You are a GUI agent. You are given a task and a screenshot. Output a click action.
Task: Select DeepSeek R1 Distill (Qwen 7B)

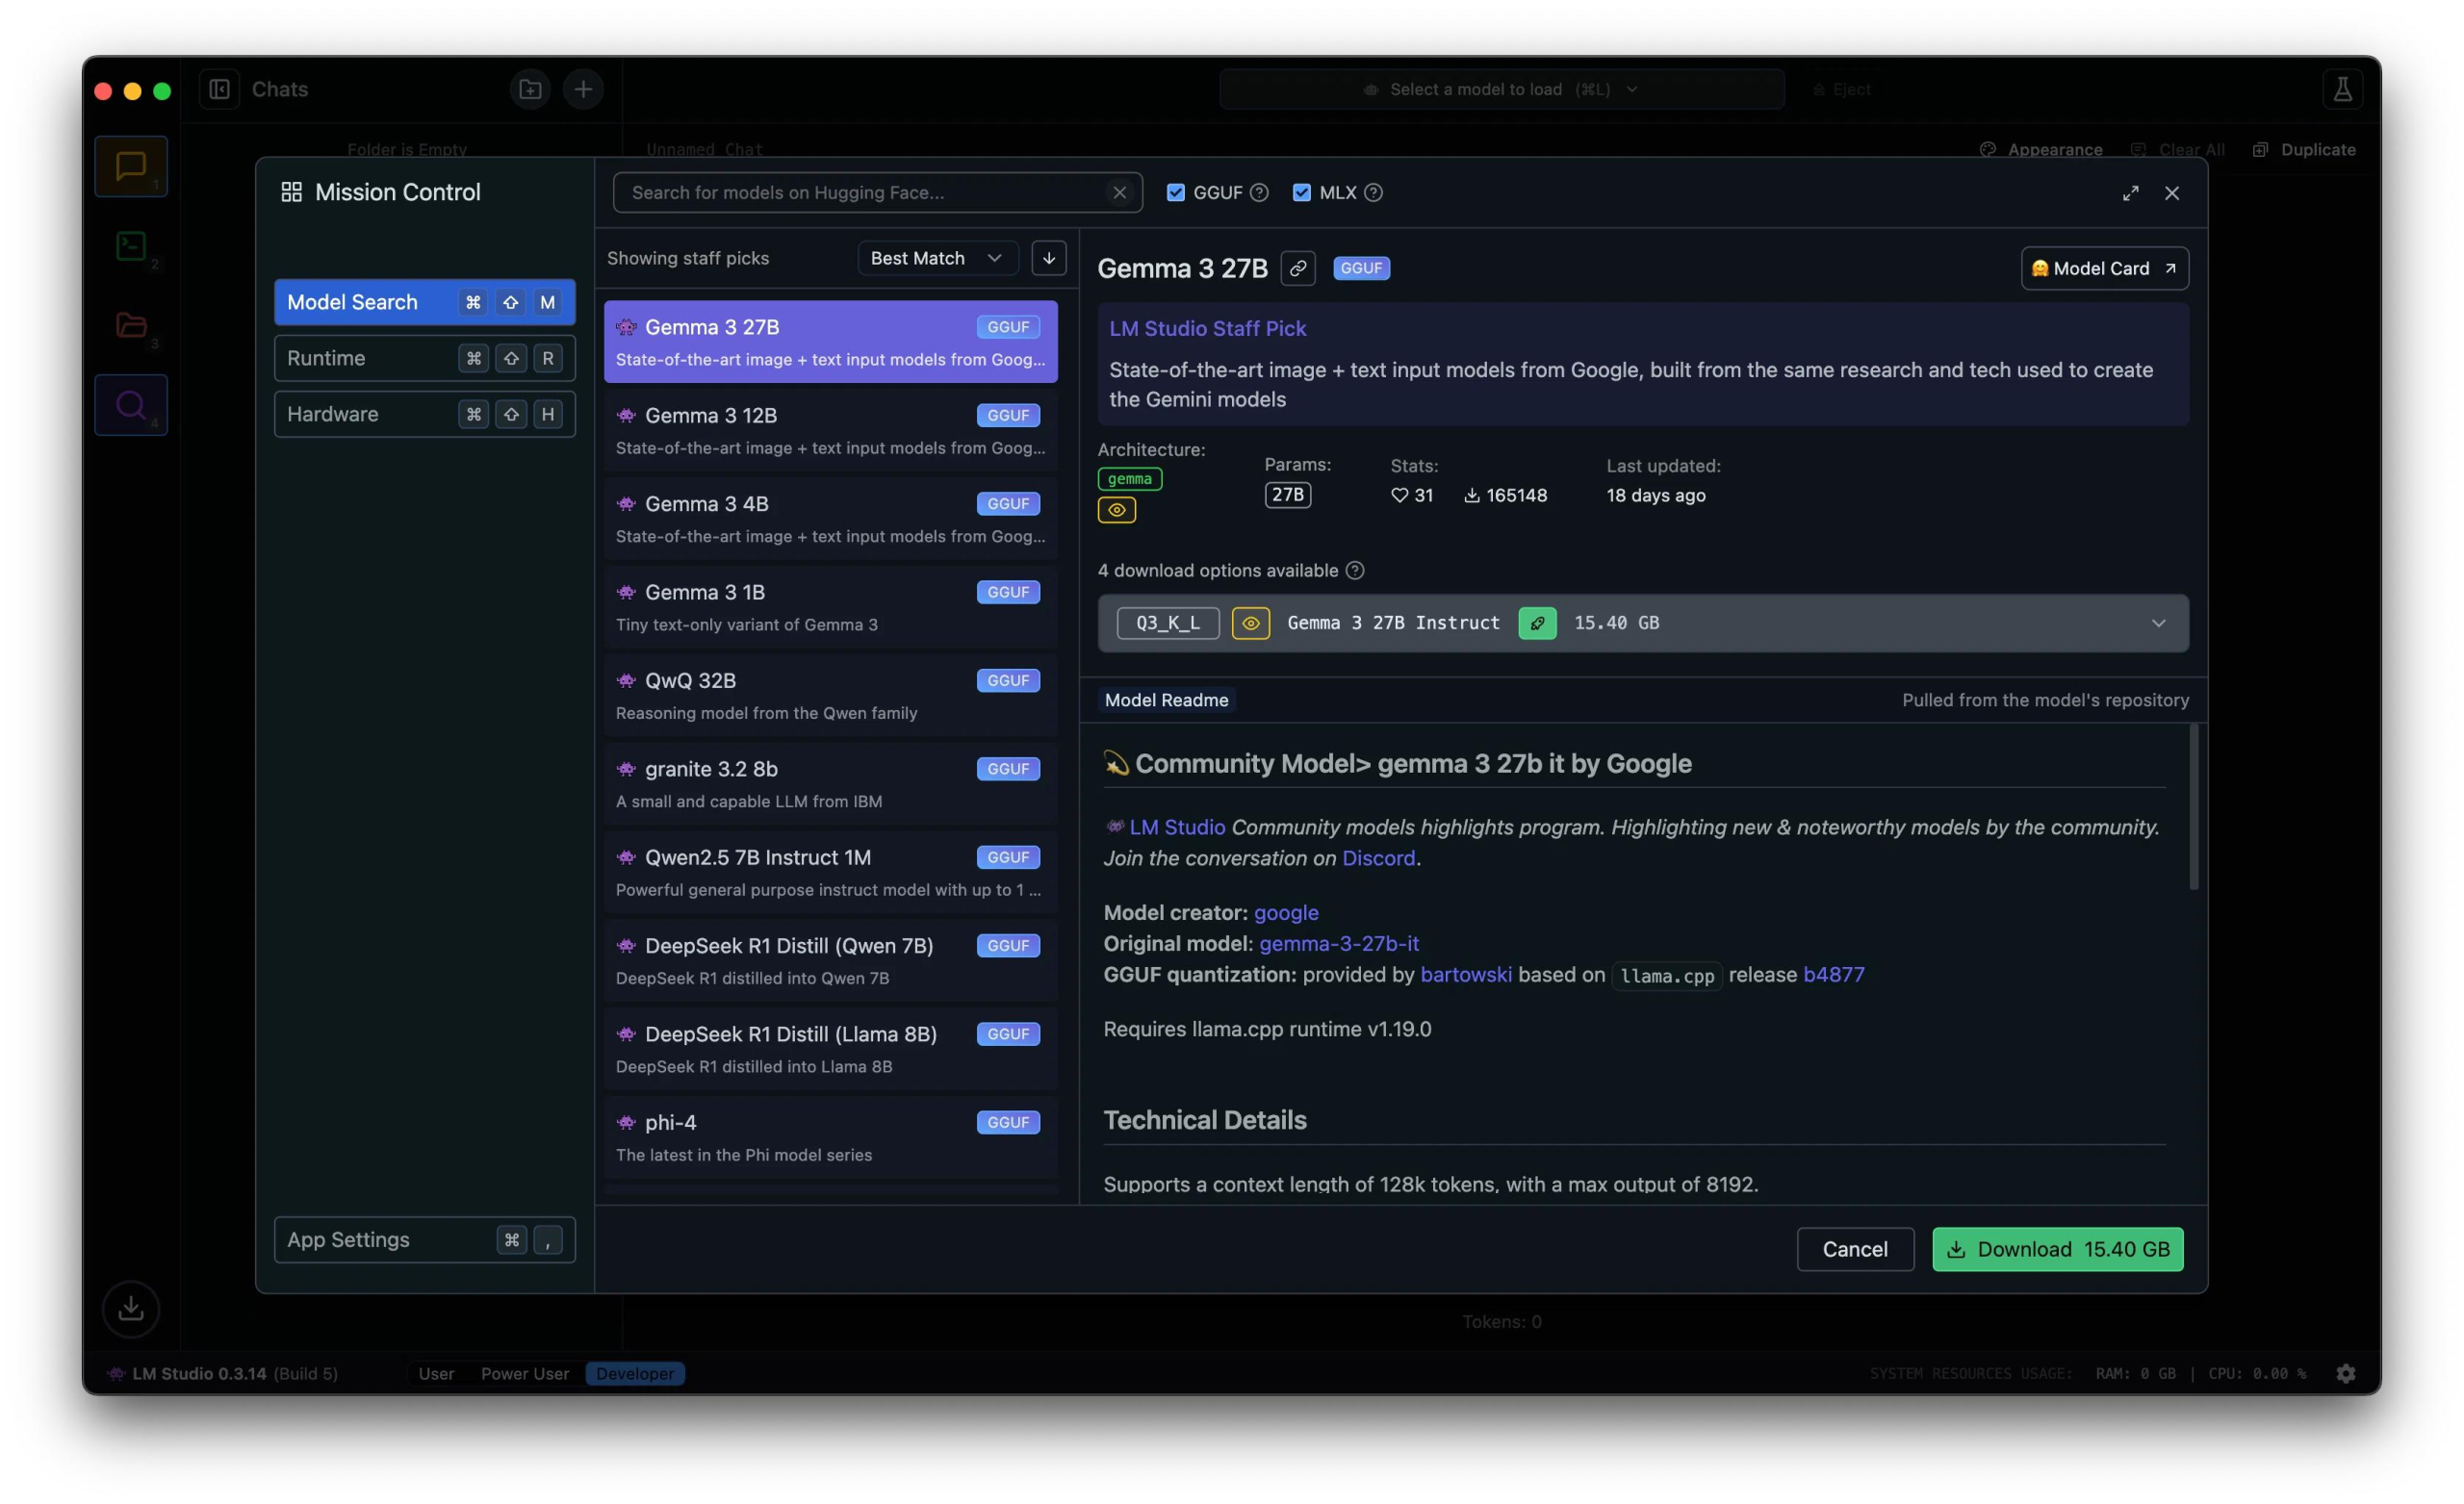(x=830, y=960)
